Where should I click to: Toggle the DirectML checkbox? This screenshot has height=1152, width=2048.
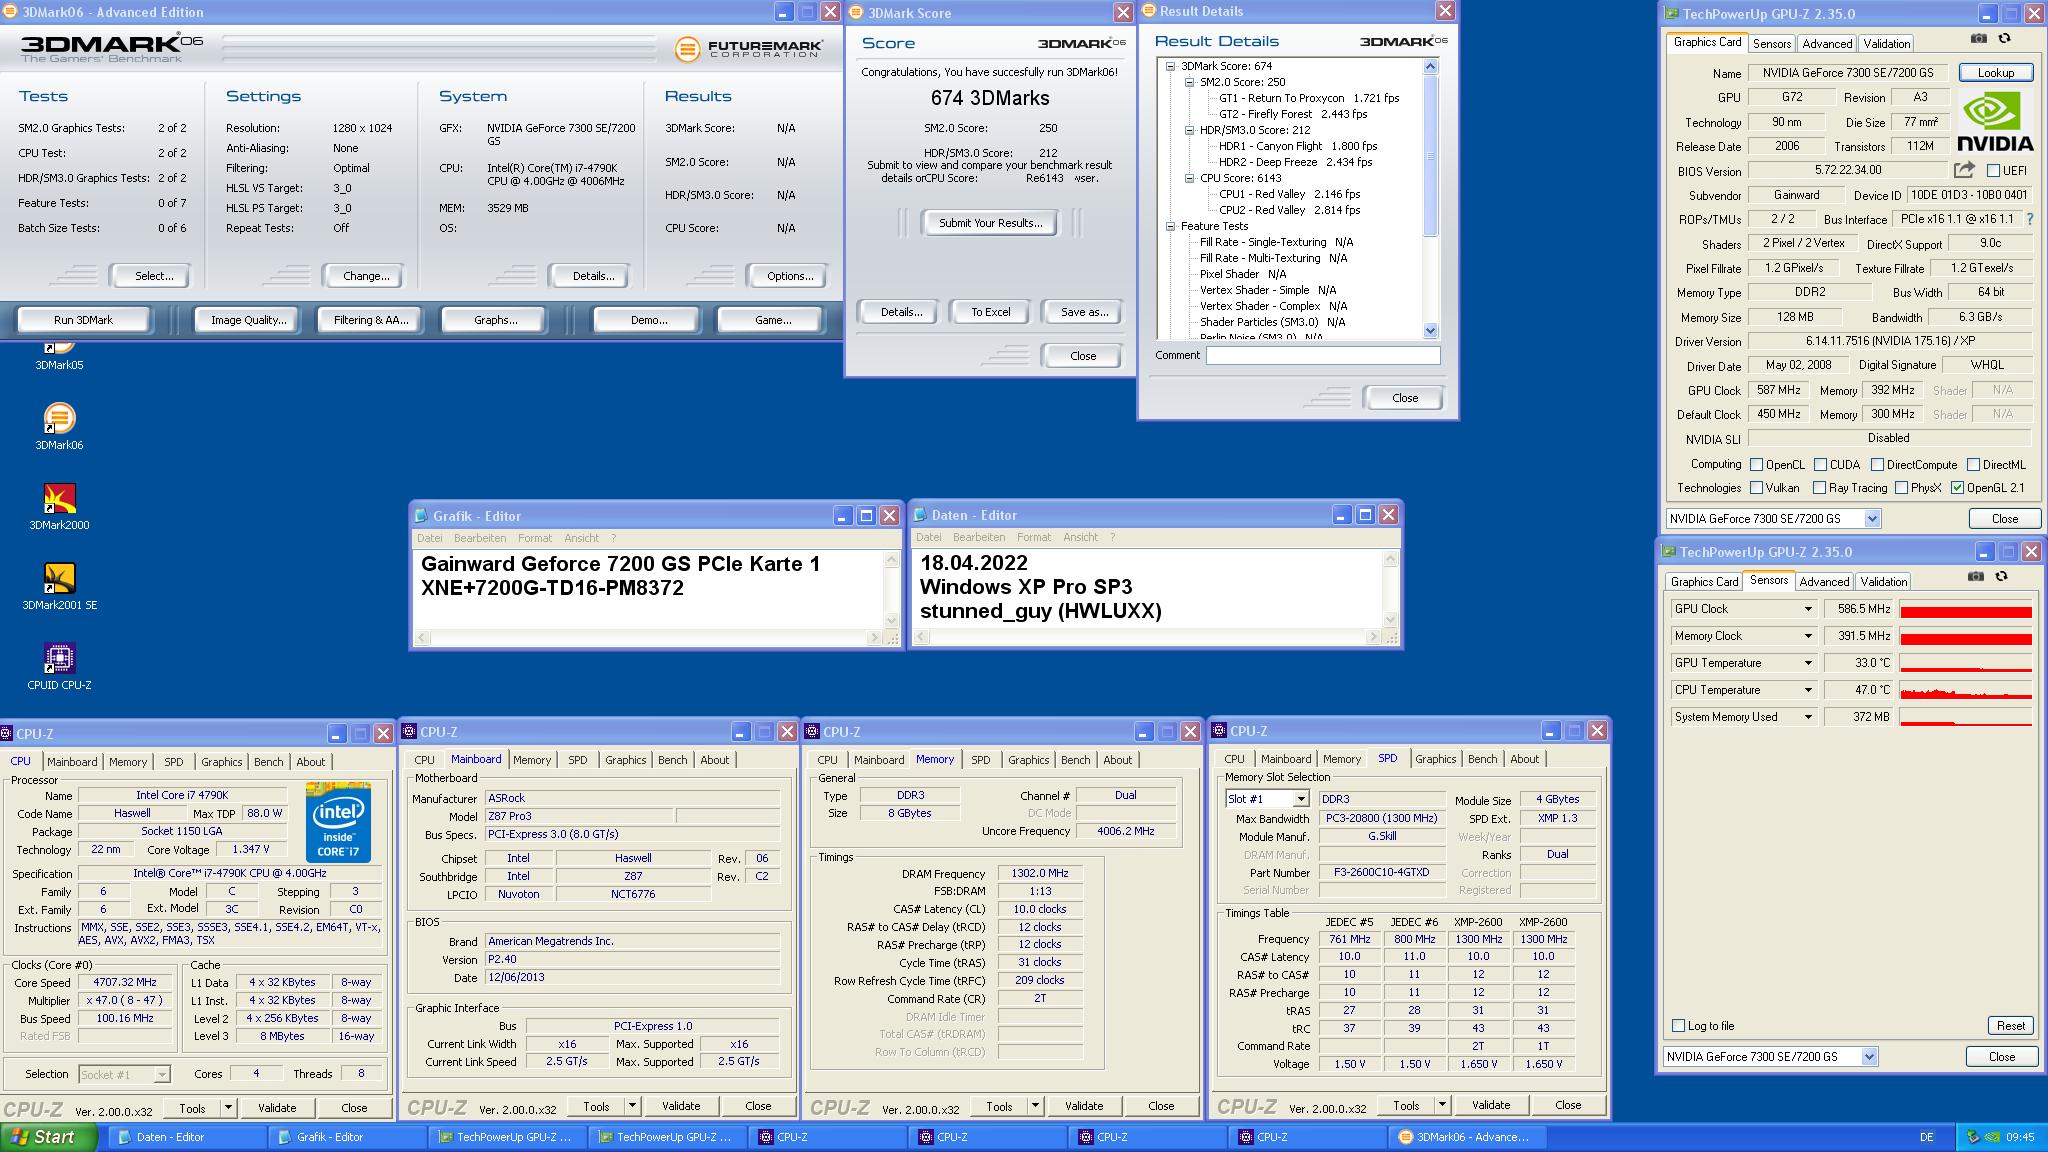click(x=1973, y=465)
